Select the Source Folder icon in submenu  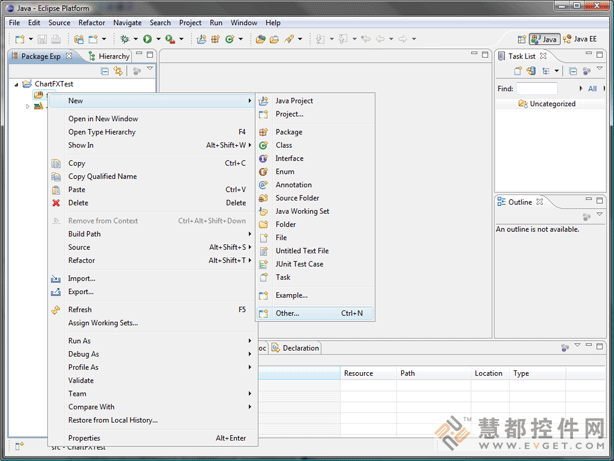coord(264,198)
